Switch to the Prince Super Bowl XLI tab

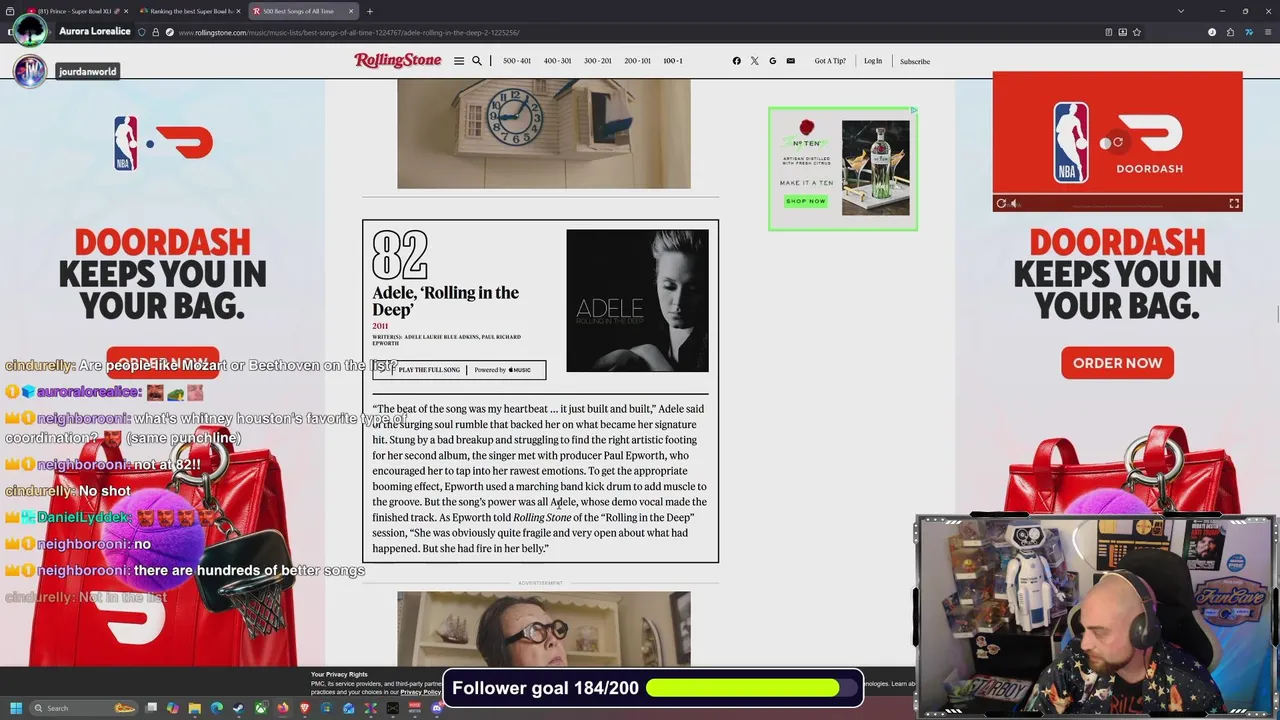[76, 11]
